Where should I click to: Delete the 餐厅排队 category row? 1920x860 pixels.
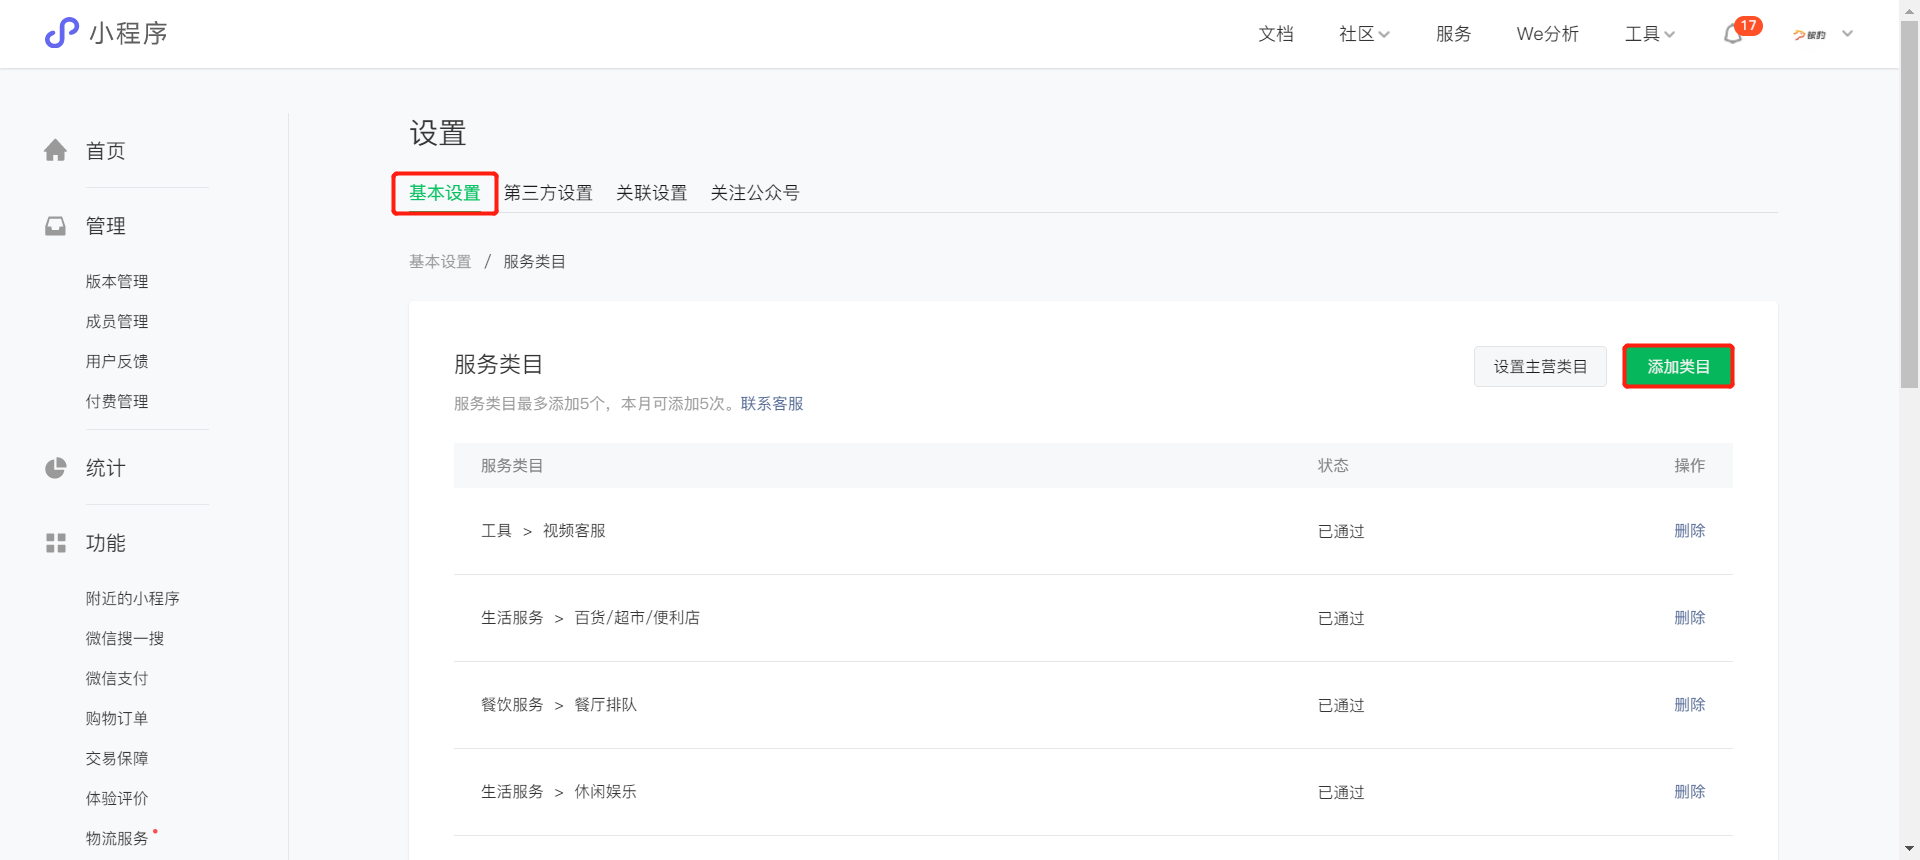coord(1689,705)
